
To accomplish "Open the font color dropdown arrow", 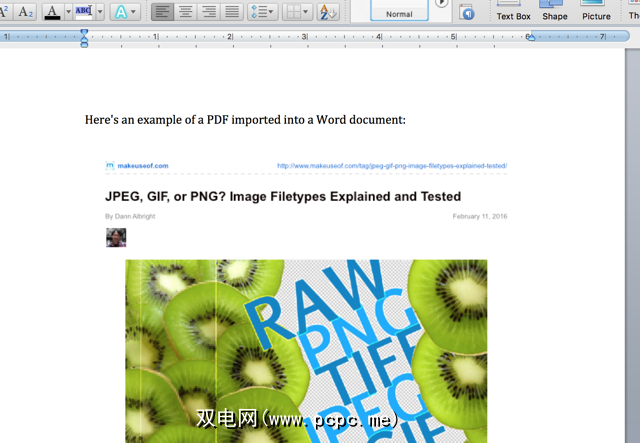I will [68, 11].
